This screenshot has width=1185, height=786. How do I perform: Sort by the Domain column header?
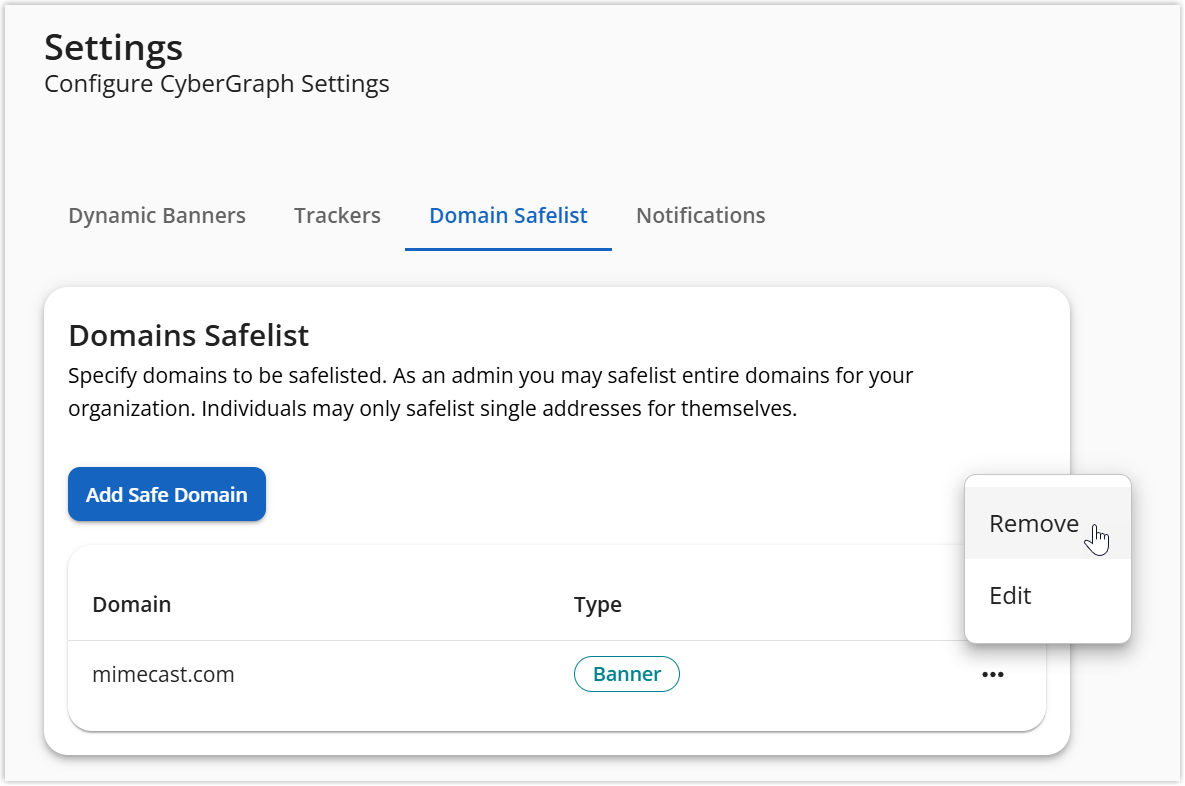pos(131,604)
